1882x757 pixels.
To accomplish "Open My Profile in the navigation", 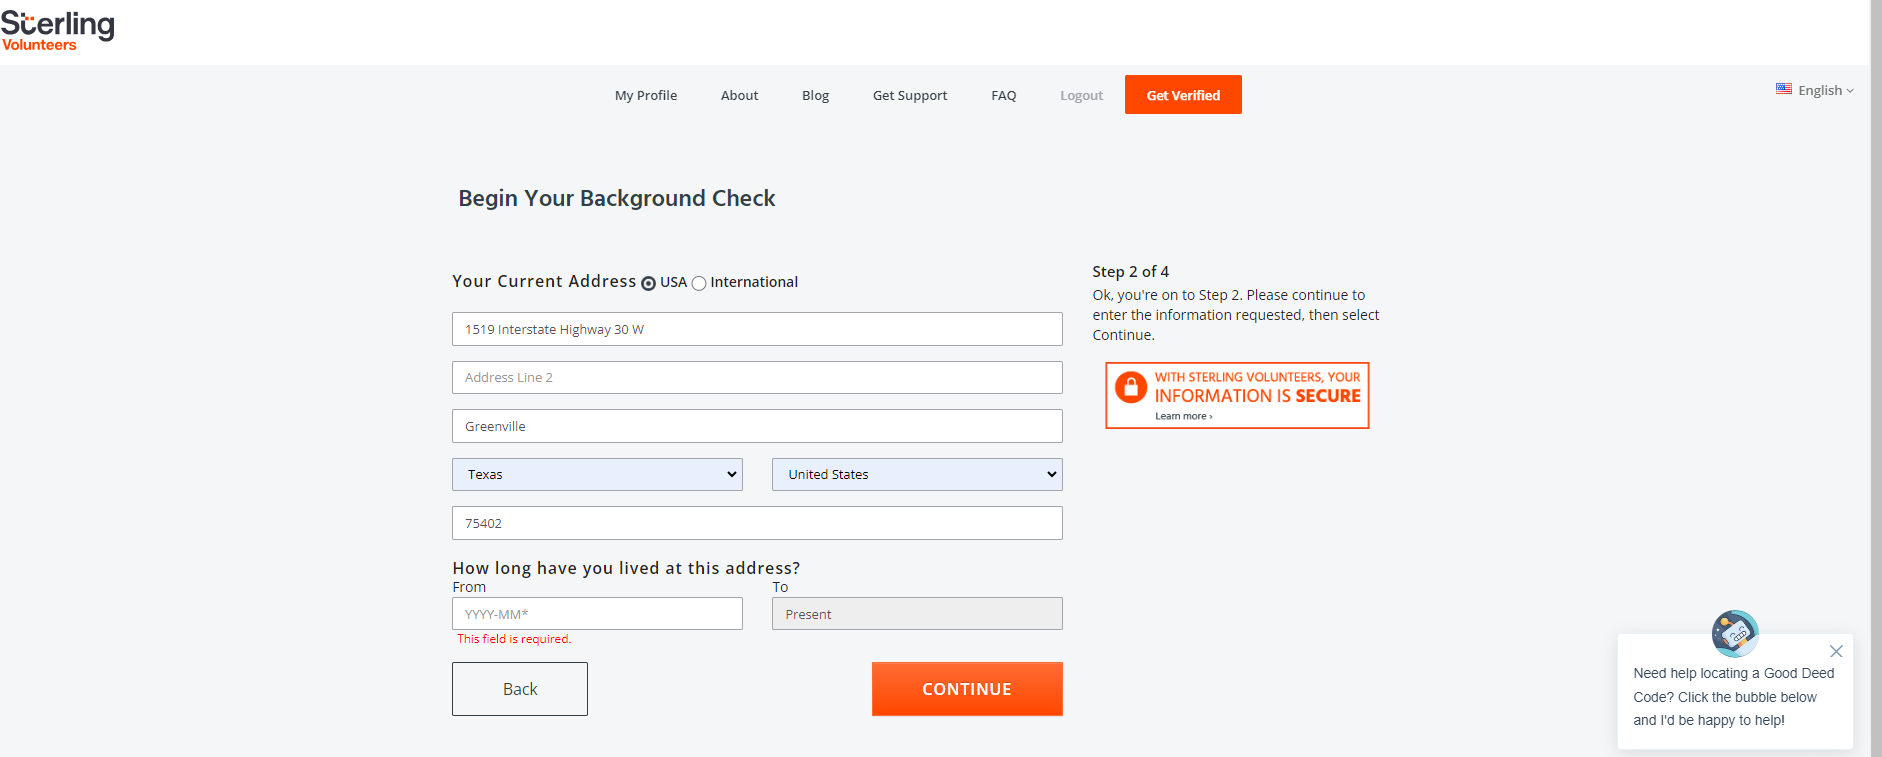I will [x=645, y=96].
